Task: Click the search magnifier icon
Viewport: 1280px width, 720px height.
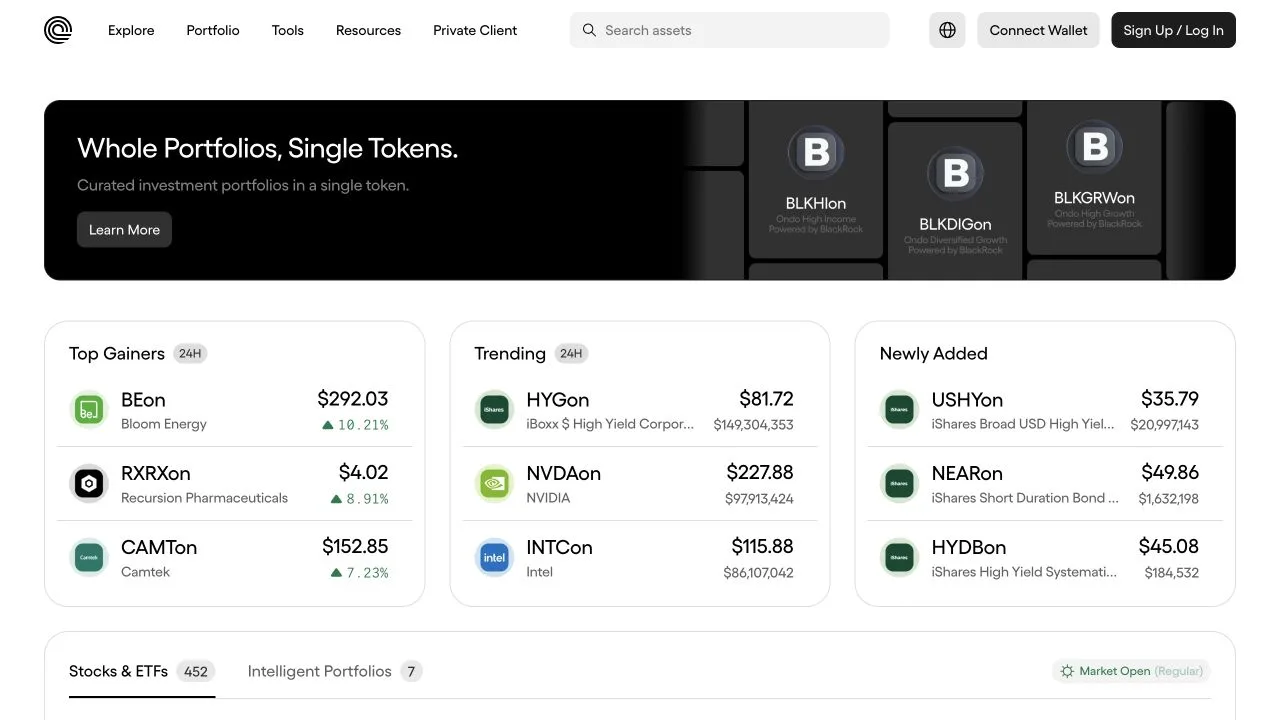Action: point(589,30)
